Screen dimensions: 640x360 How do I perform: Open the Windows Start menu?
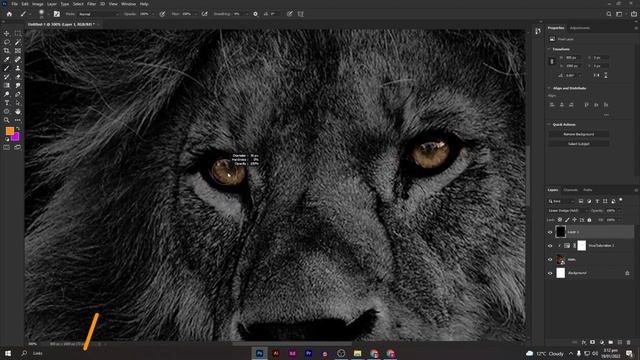tap(8, 353)
